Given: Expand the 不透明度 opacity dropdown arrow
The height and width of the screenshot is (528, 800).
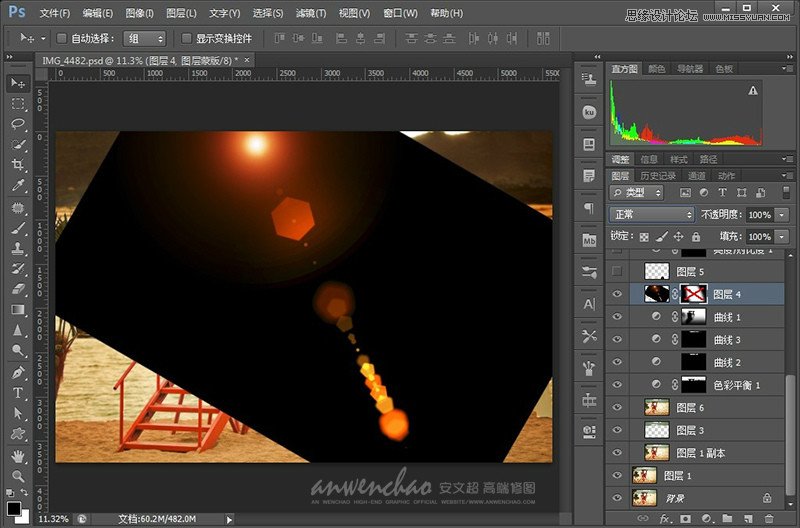Looking at the screenshot, I should tap(781, 215).
